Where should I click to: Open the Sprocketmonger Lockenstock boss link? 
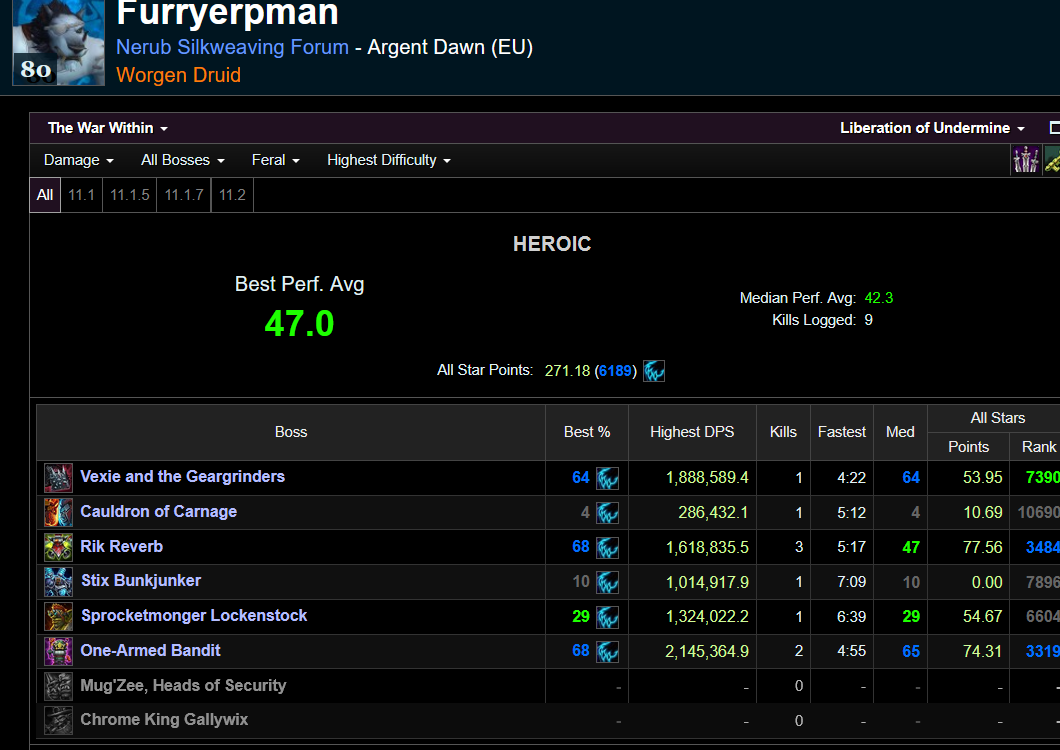pos(194,615)
